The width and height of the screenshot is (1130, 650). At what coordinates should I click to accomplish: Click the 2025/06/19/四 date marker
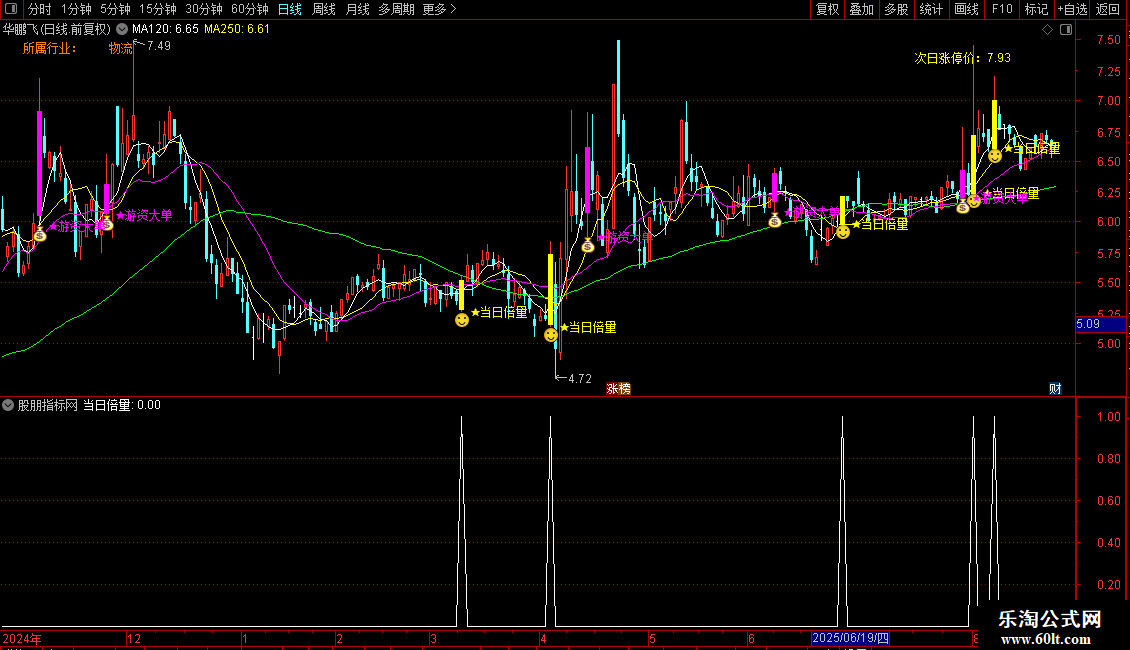[x=851, y=638]
